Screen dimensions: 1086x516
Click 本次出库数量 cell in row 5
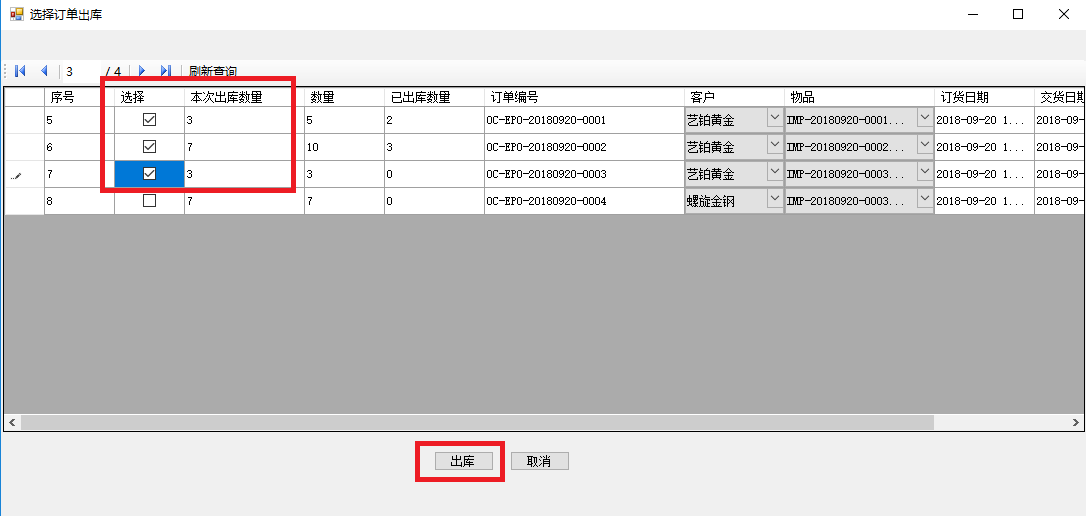tap(244, 120)
